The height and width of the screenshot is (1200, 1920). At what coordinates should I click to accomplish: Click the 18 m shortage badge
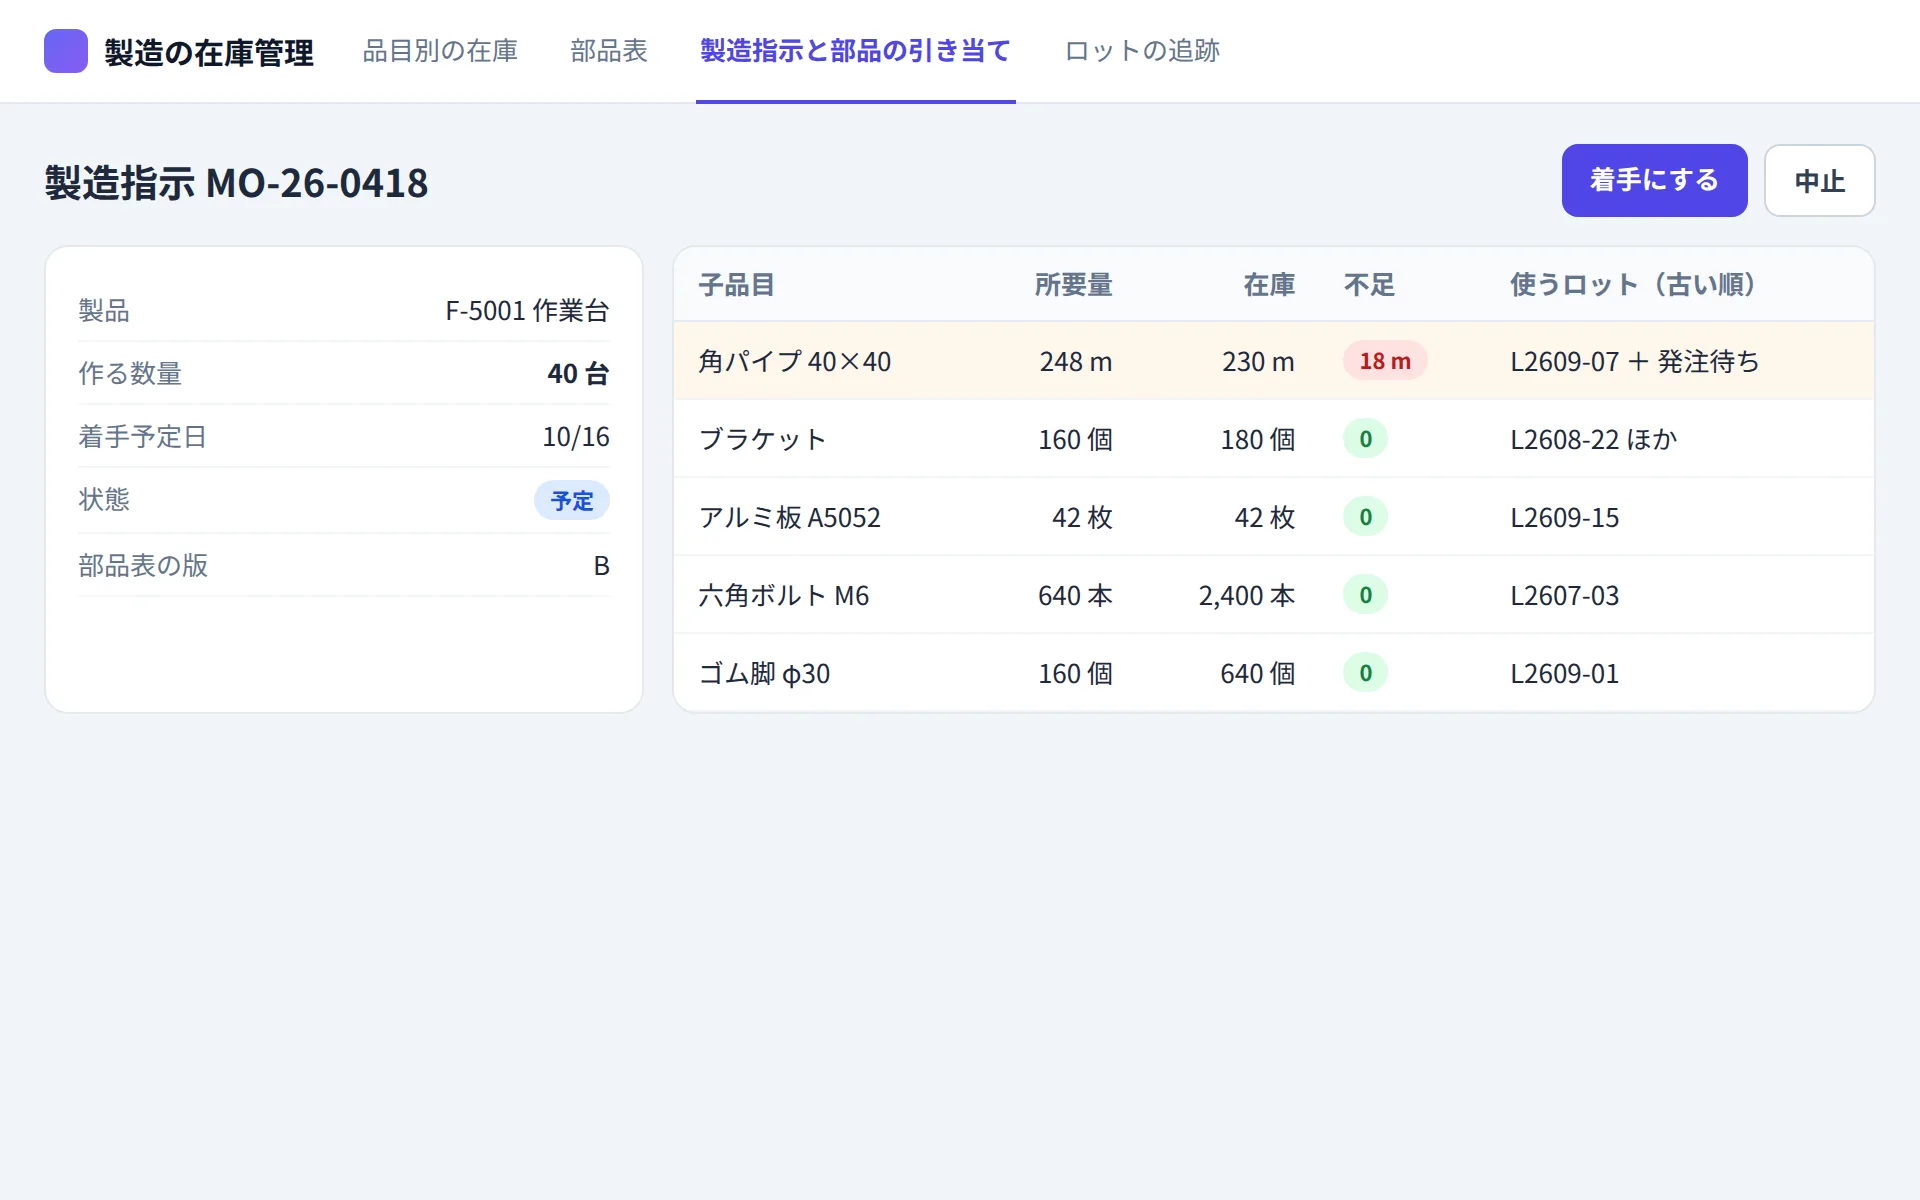click(x=1385, y=361)
